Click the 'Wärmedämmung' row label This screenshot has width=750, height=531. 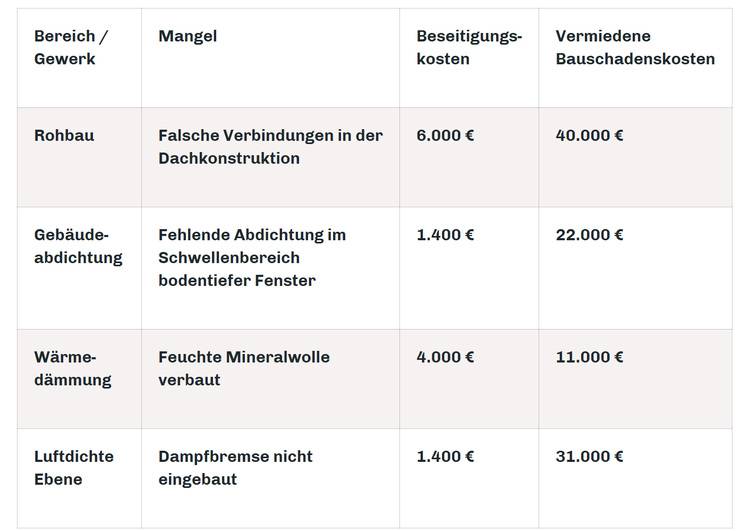(72, 368)
